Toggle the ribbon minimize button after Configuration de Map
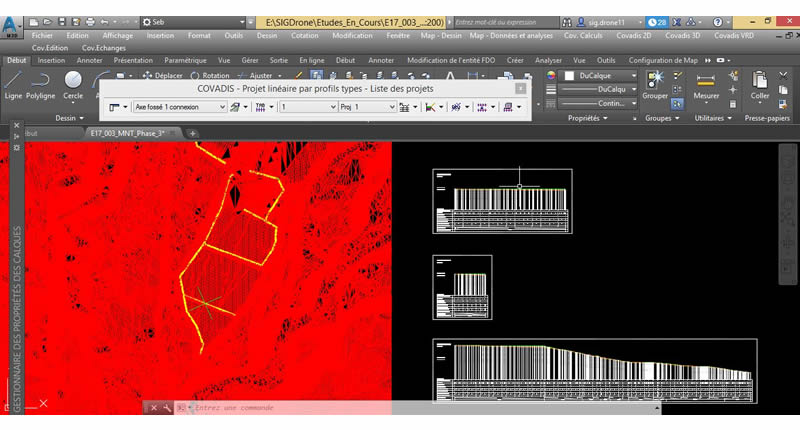The height and width of the screenshot is (430, 800). tap(720, 60)
